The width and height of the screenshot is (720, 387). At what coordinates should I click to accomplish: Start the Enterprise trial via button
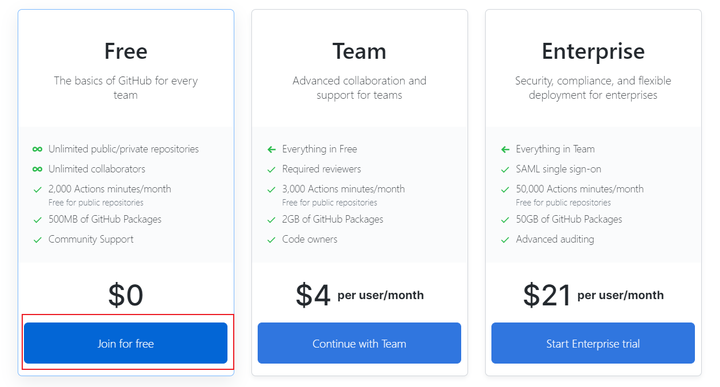coord(593,343)
